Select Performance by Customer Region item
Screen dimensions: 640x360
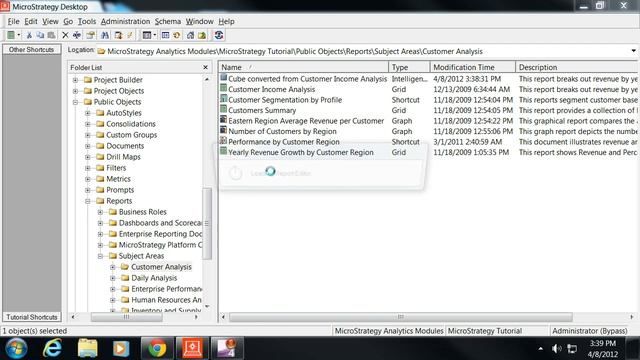click(x=284, y=142)
